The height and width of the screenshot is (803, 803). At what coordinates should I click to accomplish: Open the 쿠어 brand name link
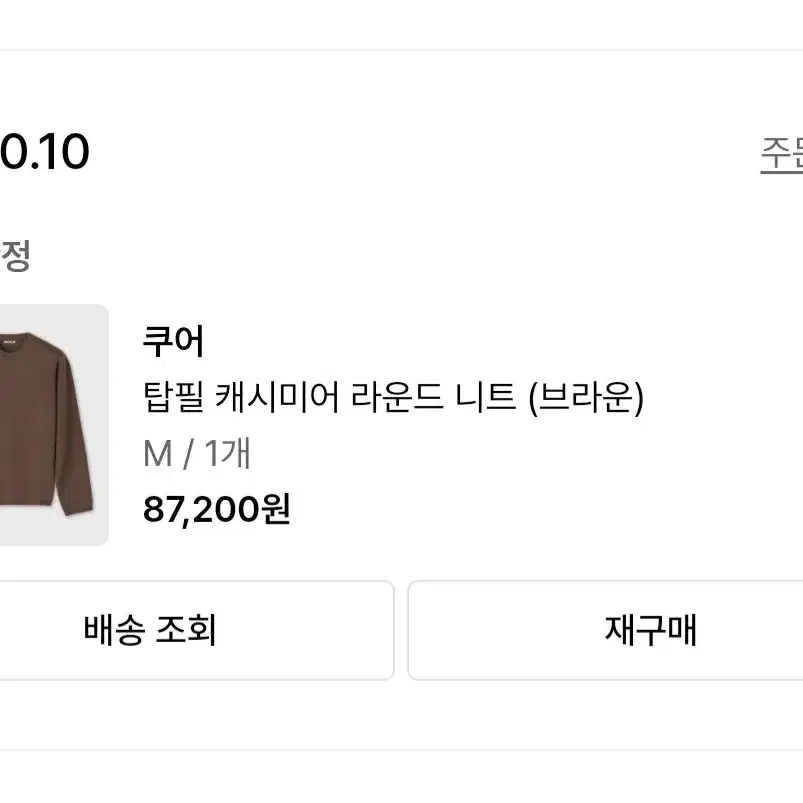(173, 341)
